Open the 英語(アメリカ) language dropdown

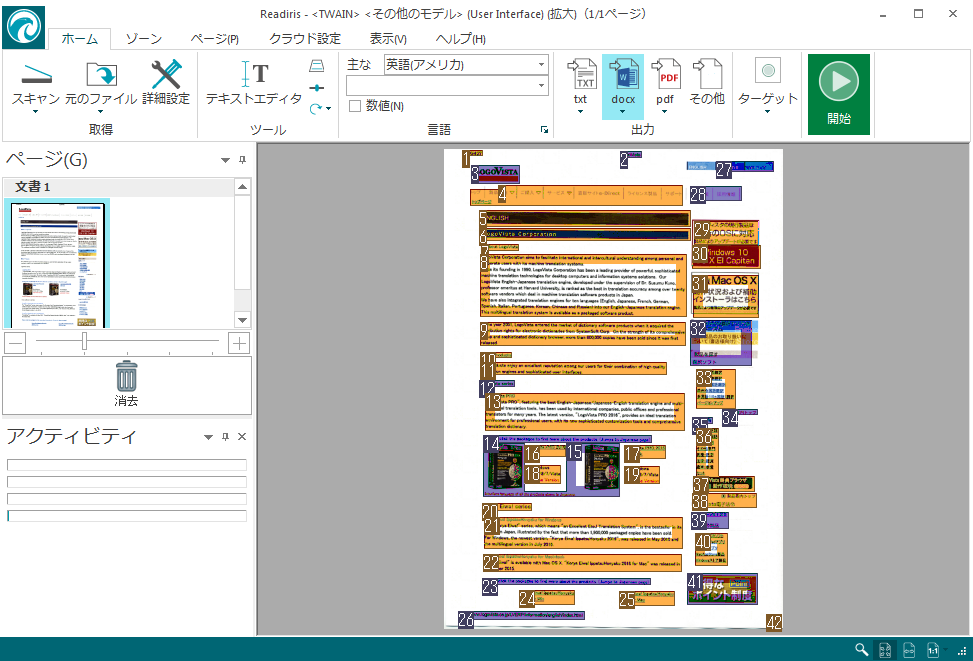[x=541, y=65]
